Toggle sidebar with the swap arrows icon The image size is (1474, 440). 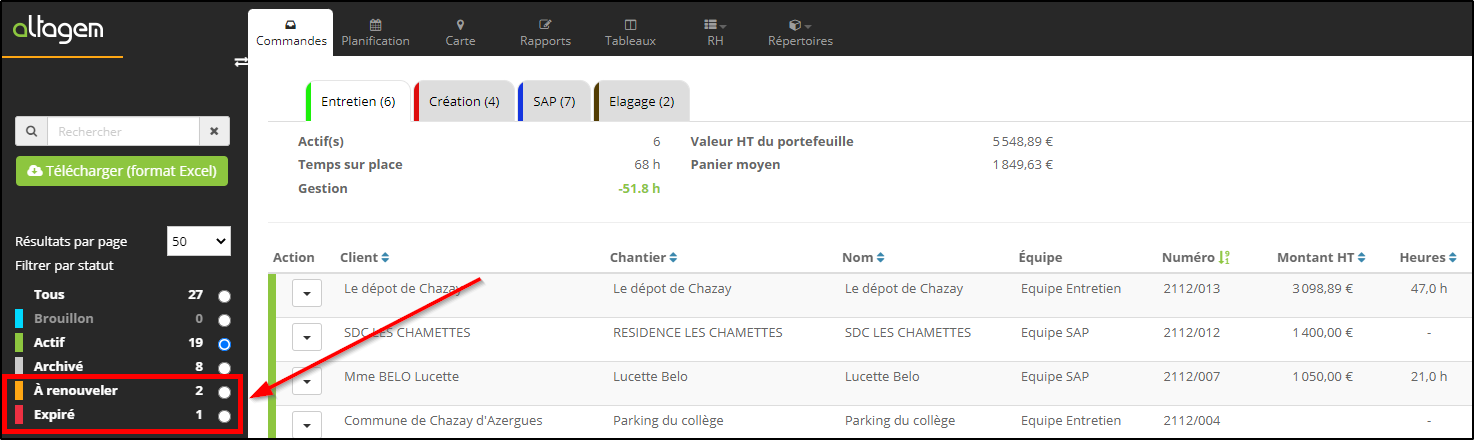click(240, 62)
